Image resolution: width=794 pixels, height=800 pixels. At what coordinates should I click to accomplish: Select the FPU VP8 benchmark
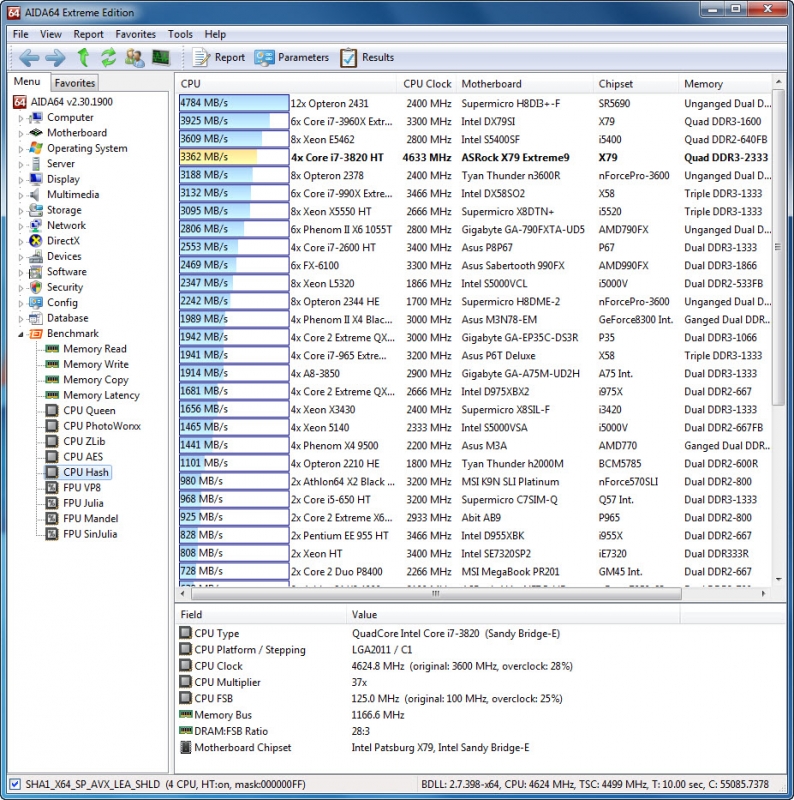click(82, 488)
